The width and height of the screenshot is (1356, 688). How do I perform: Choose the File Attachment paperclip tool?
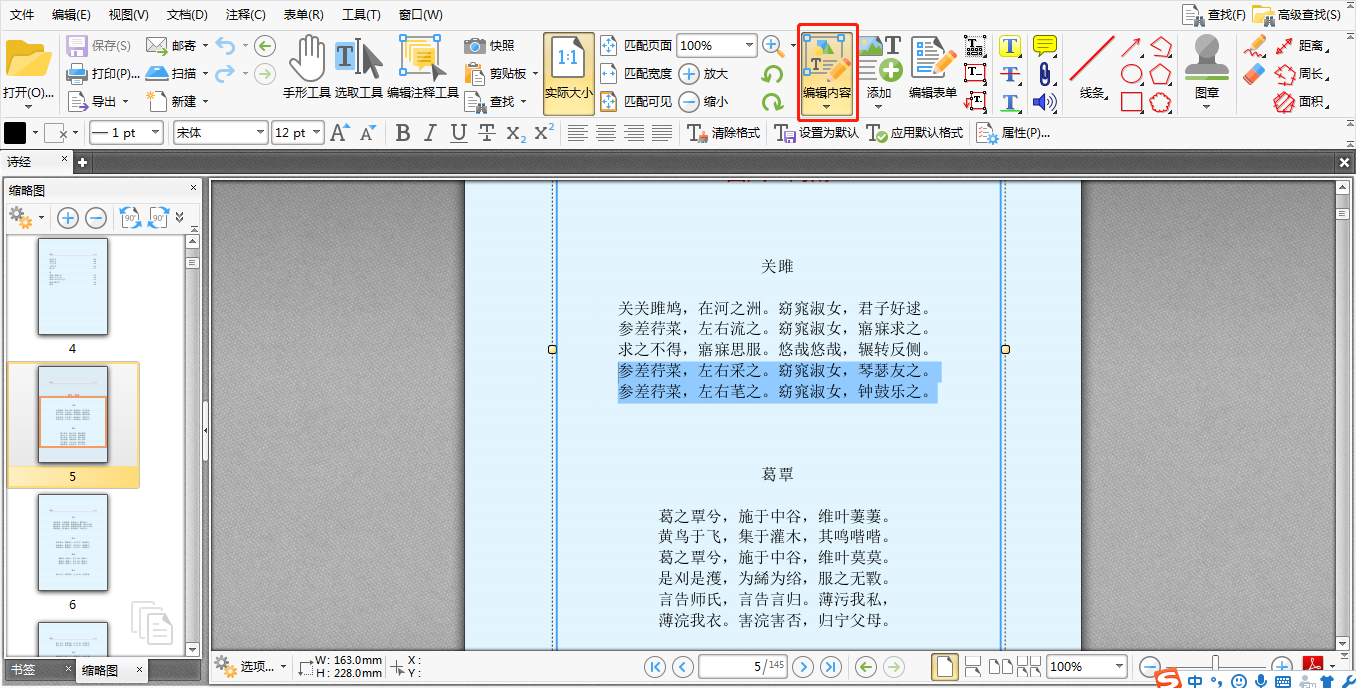pos(1045,74)
